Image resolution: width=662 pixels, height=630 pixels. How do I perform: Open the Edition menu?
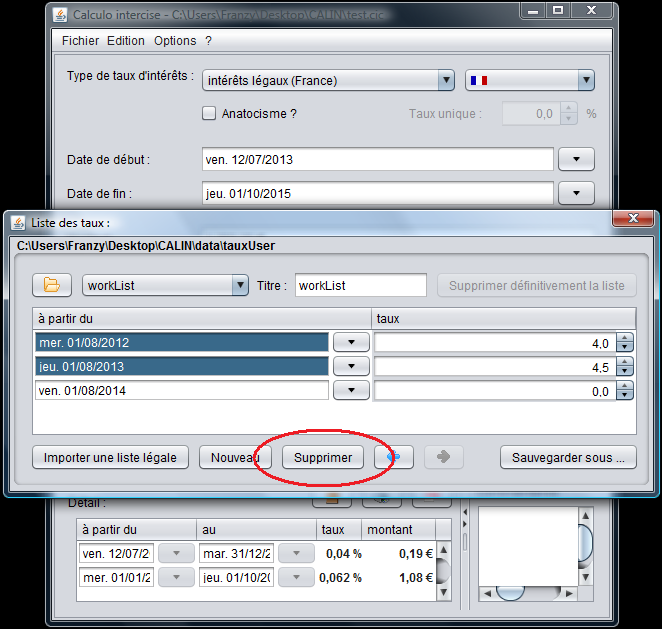click(x=126, y=41)
